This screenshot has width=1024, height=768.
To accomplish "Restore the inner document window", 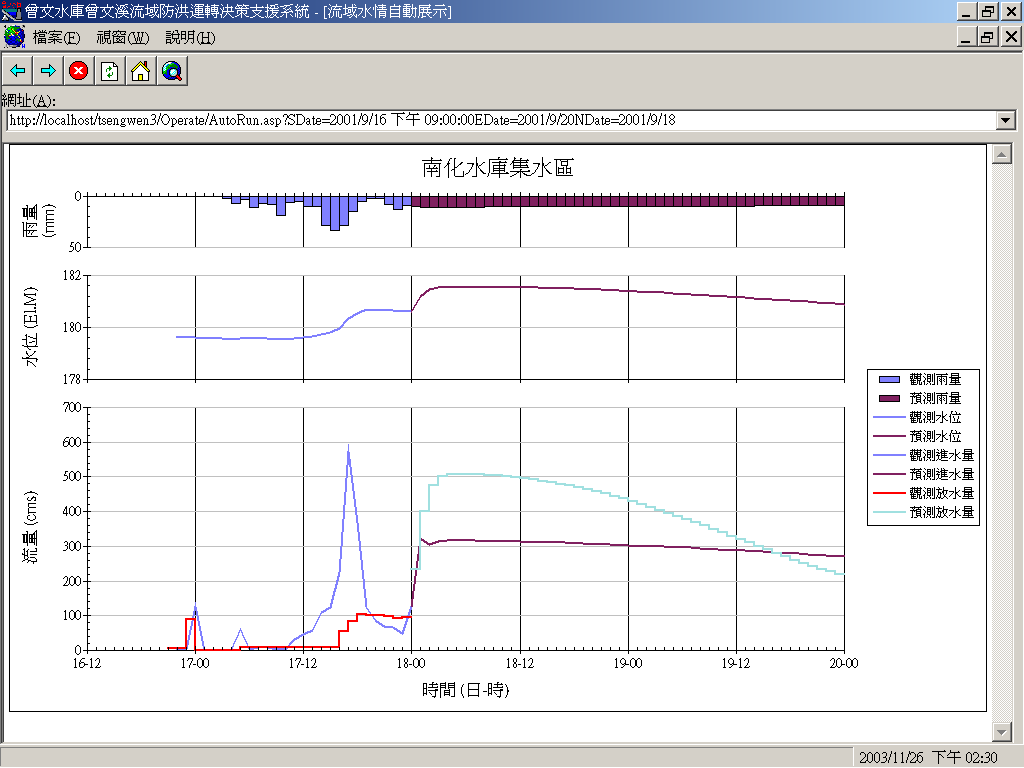I will point(987,37).
